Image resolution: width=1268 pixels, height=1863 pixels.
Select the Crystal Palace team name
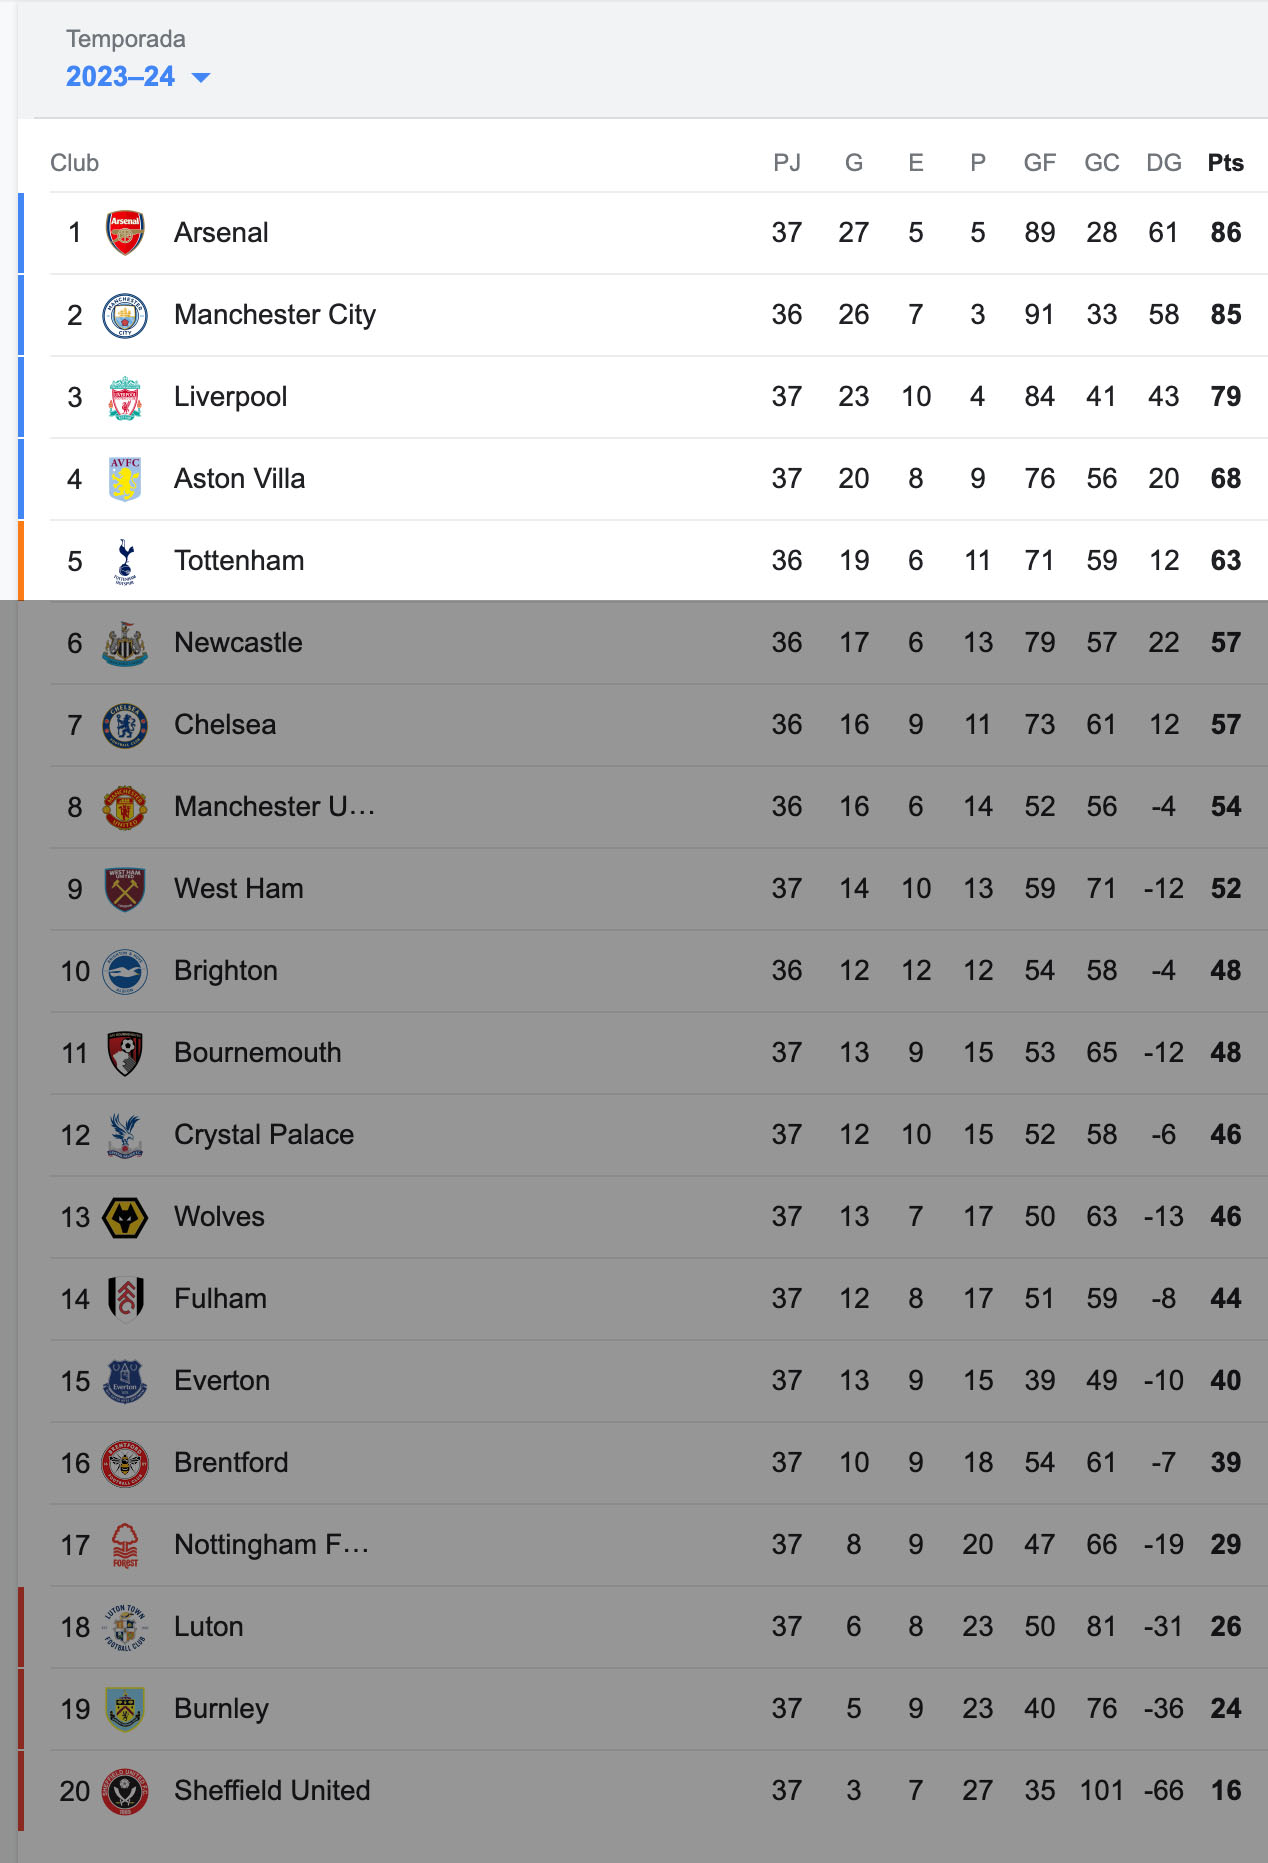[x=264, y=1135]
